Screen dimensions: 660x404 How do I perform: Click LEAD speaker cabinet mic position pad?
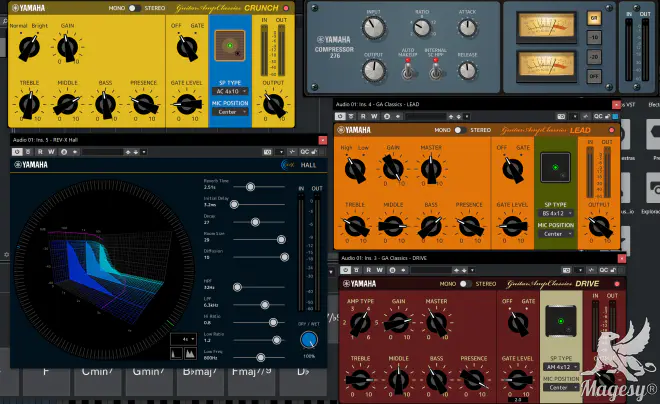pyautogui.click(x=555, y=167)
